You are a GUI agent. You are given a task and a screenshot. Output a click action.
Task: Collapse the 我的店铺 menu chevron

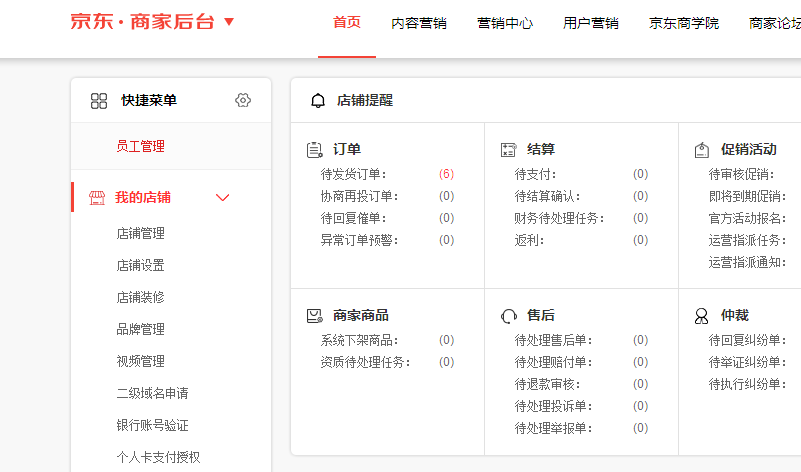pyautogui.click(x=223, y=198)
